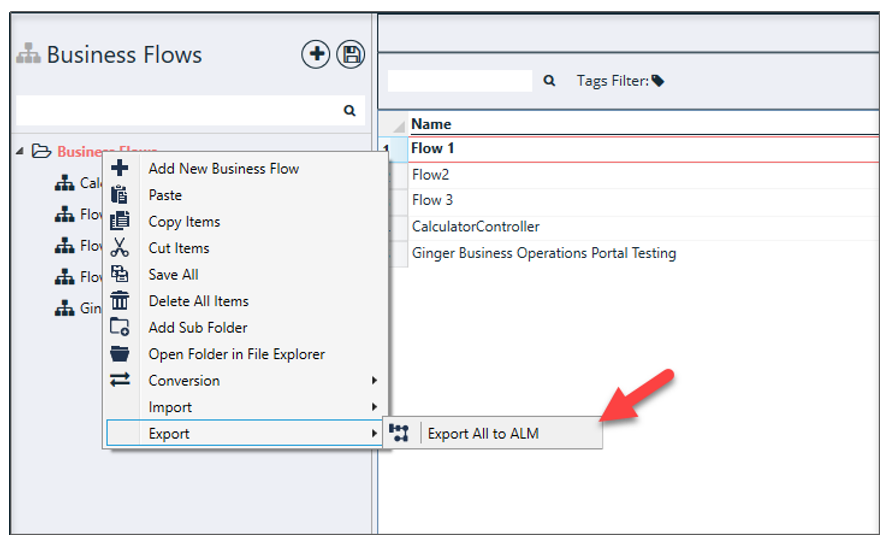Choose Export All to ALM
The width and height of the screenshot is (891, 542).
483,434
